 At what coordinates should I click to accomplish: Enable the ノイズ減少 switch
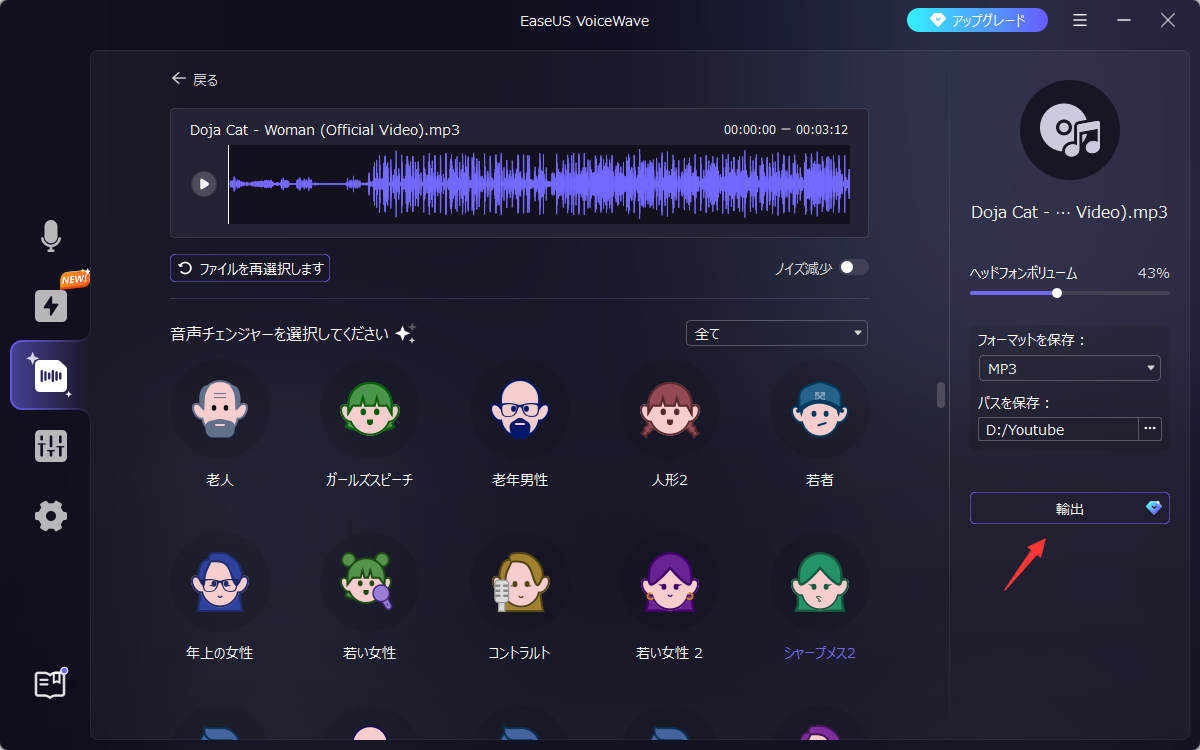tap(855, 267)
